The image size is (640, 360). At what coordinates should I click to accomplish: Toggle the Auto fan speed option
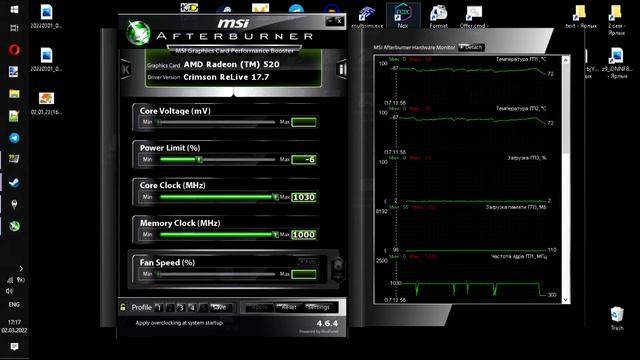click(x=308, y=261)
